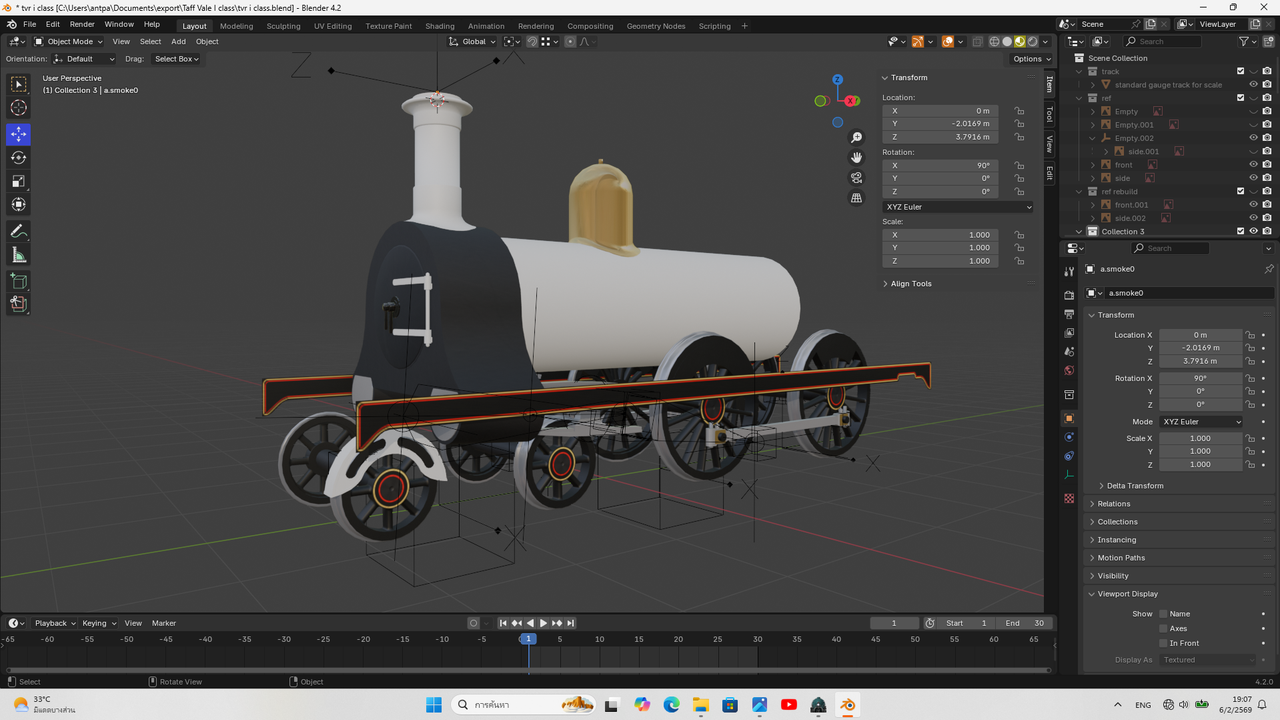Select the Rotate tool
The height and width of the screenshot is (720, 1280).
tap(18, 157)
